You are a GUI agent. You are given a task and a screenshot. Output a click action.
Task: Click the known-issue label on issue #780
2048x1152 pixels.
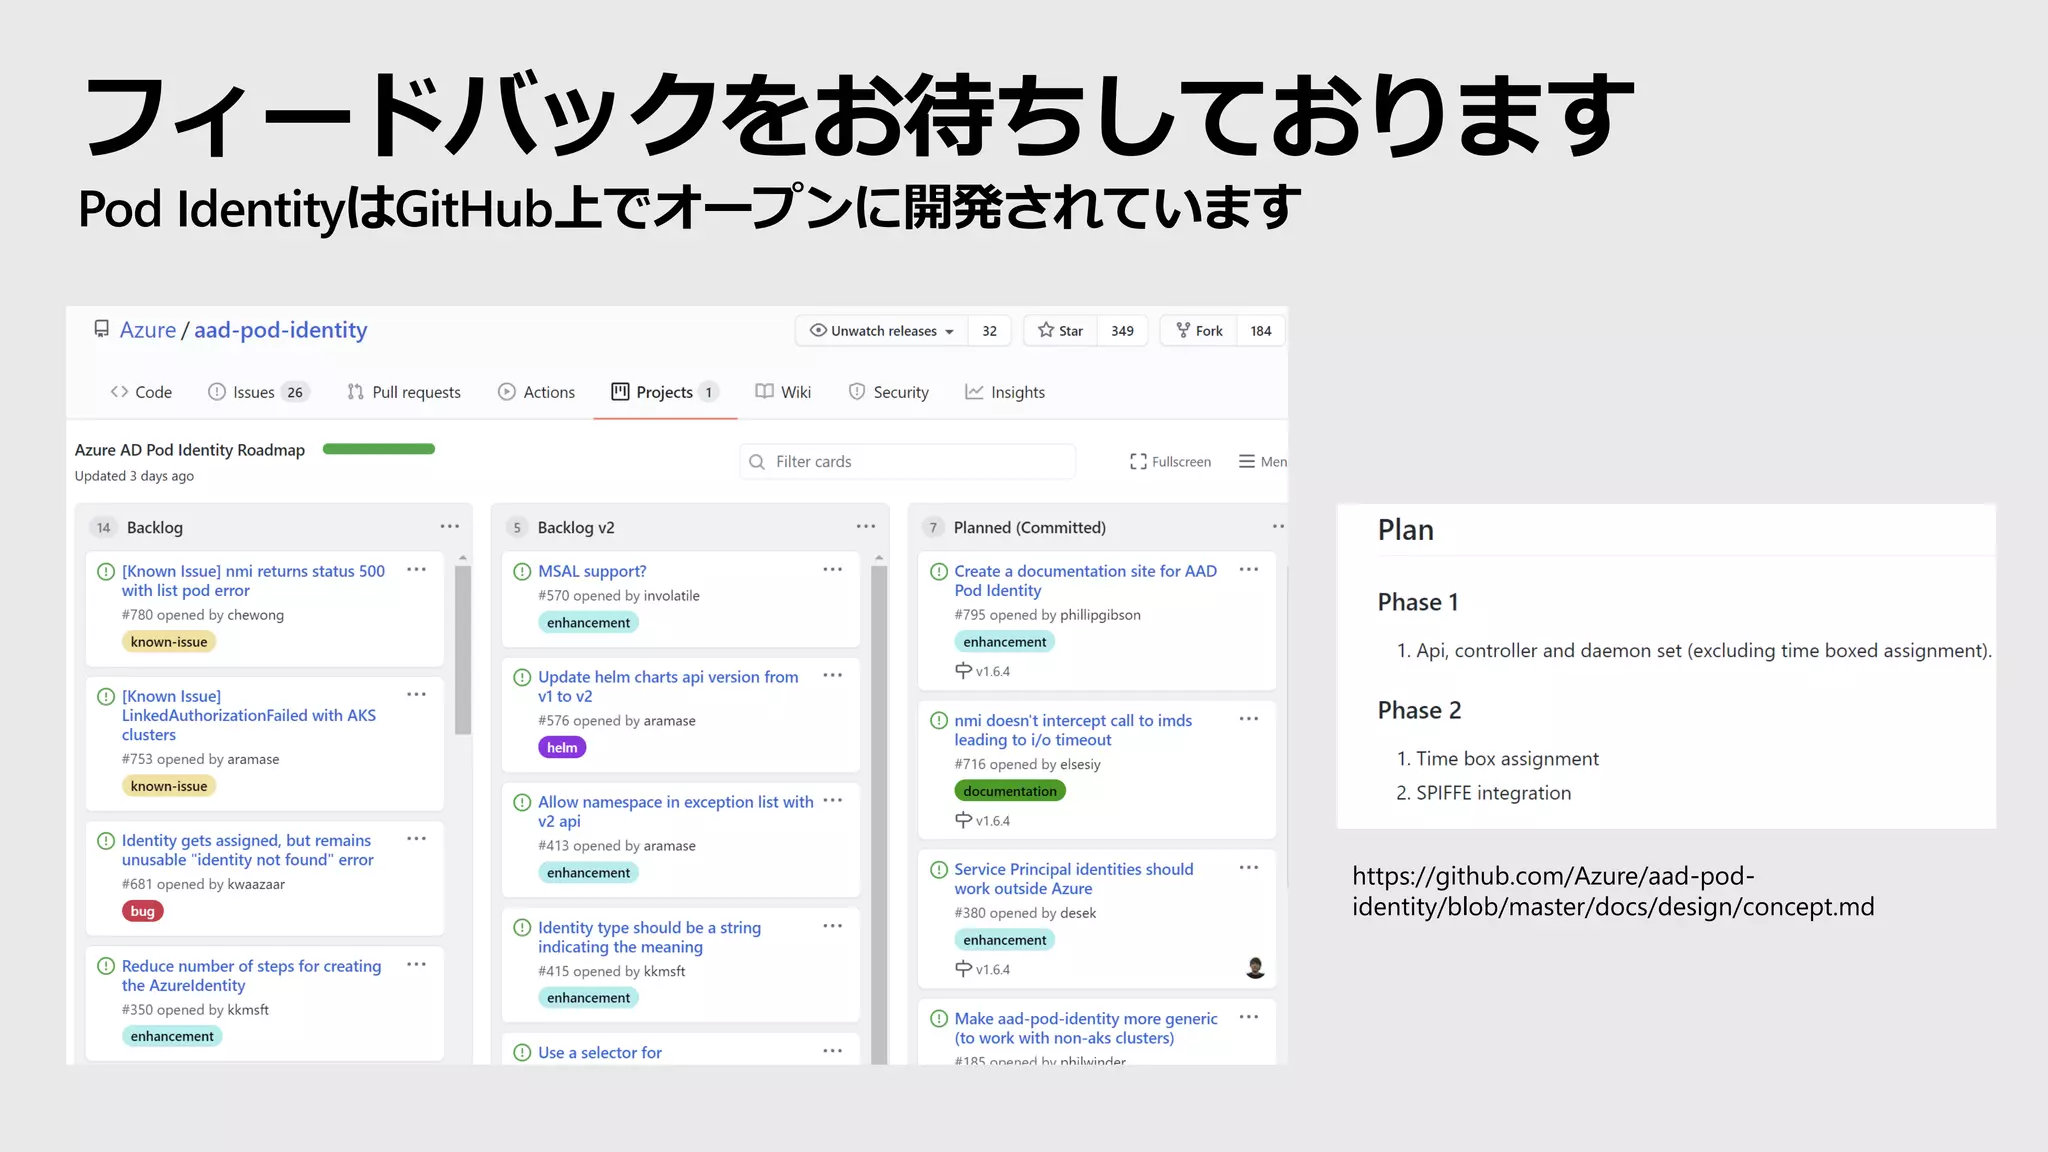click(169, 642)
